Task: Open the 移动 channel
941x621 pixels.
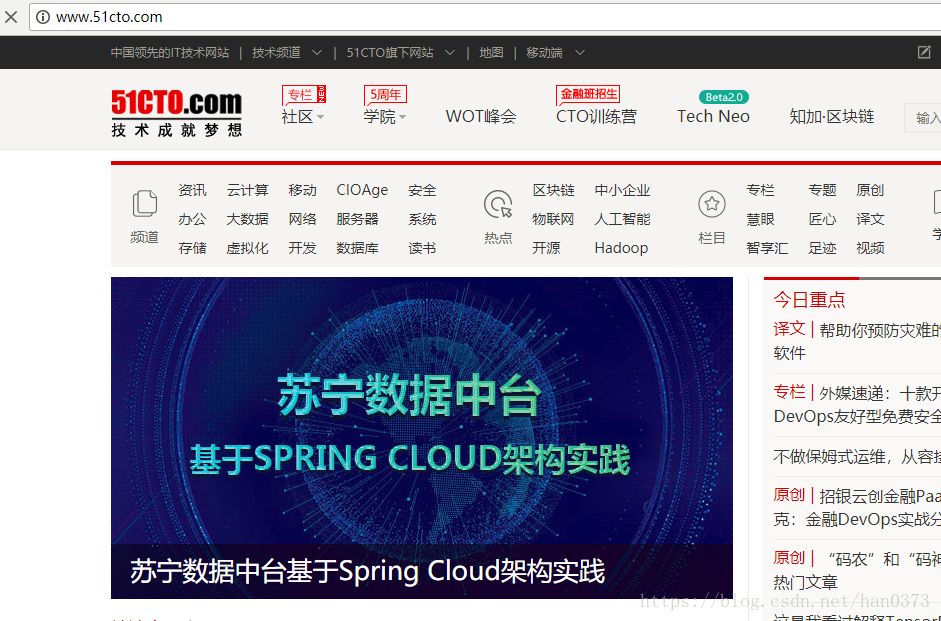Action: pyautogui.click(x=302, y=190)
